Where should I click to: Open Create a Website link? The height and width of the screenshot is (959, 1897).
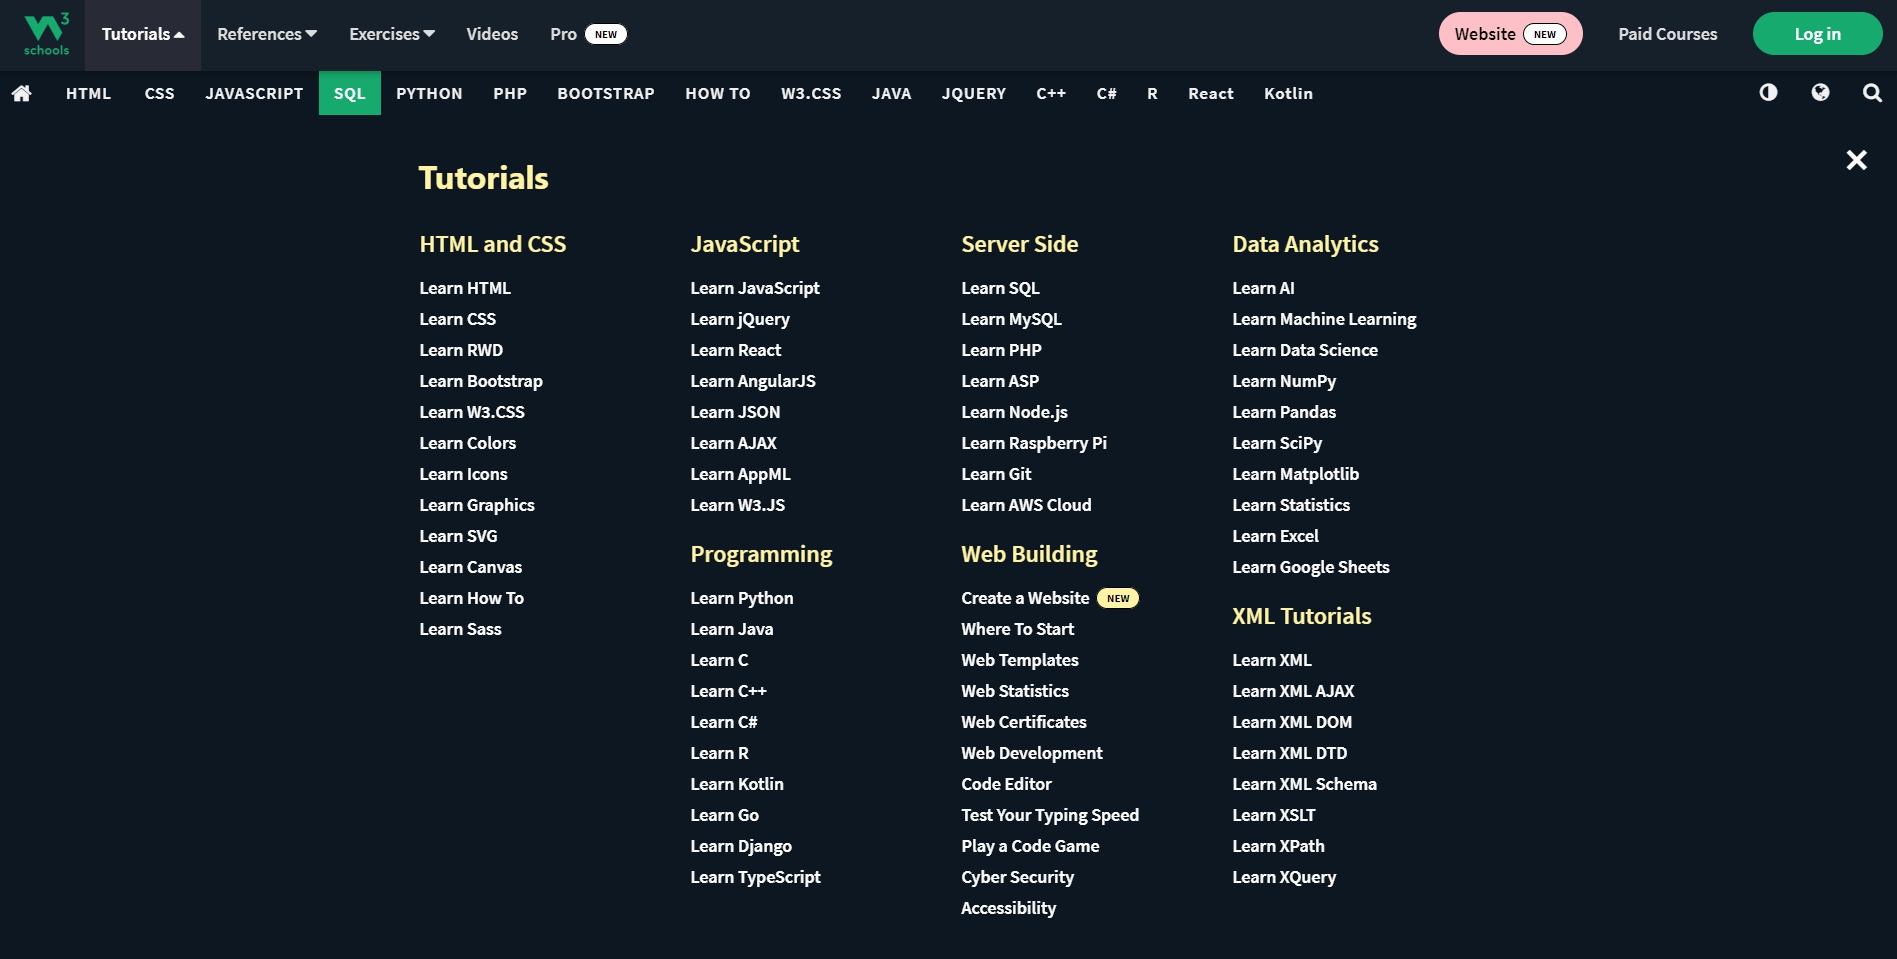coord(1050,598)
